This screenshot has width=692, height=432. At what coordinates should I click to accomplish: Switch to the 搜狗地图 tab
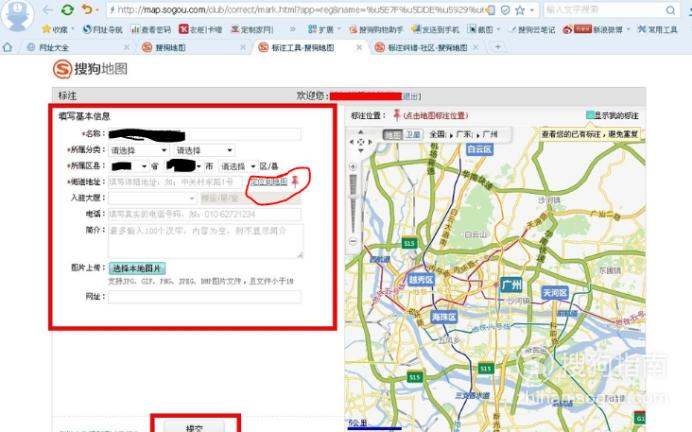point(170,47)
